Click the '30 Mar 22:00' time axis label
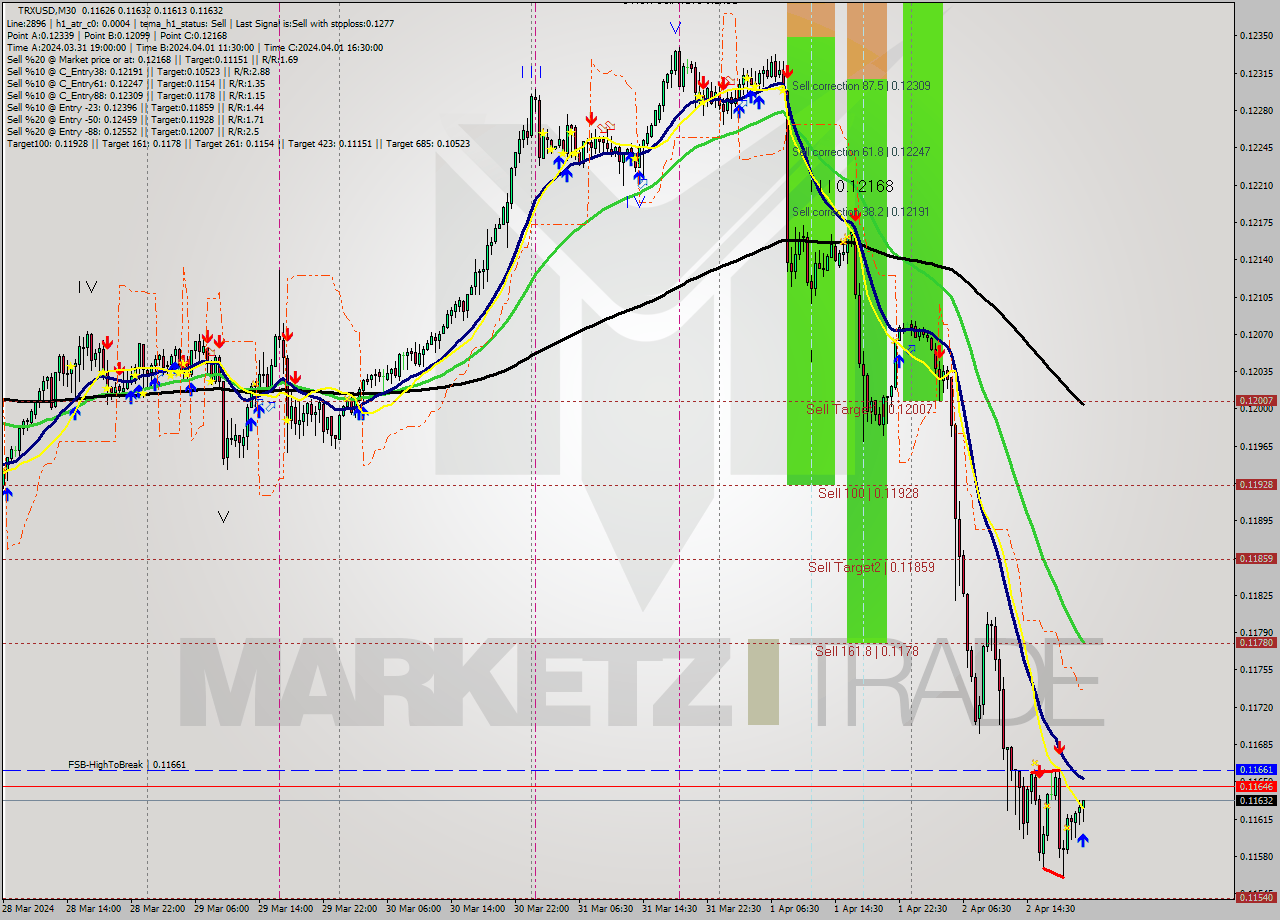This screenshot has width=1280, height=920. [x=540, y=909]
